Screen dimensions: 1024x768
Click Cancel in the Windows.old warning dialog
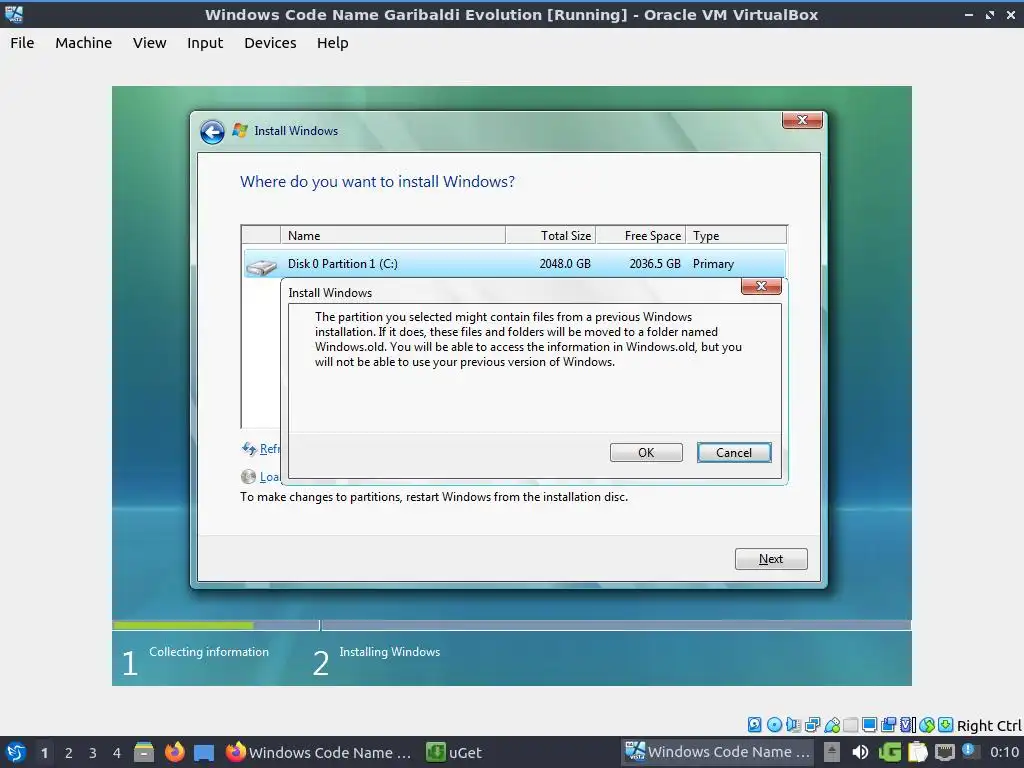pyautogui.click(x=734, y=453)
